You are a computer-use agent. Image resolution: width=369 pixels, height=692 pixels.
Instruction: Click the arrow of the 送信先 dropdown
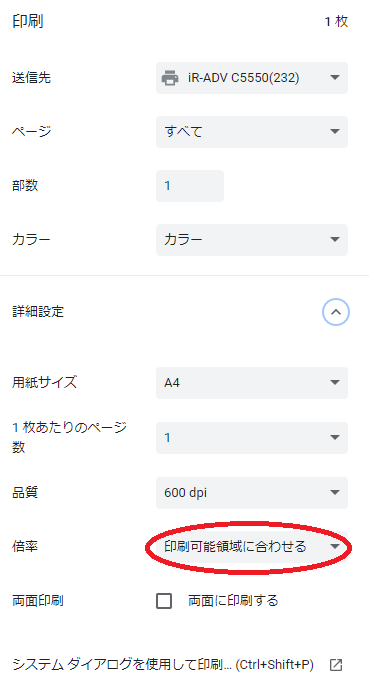tap(335, 78)
